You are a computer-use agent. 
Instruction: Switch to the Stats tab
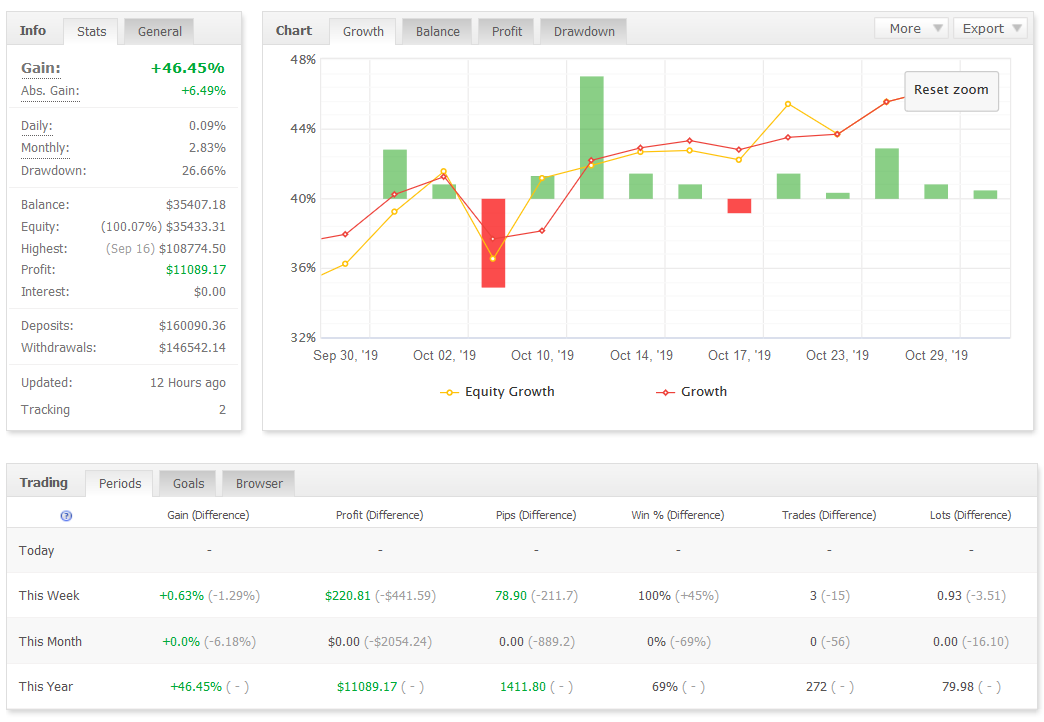[91, 31]
